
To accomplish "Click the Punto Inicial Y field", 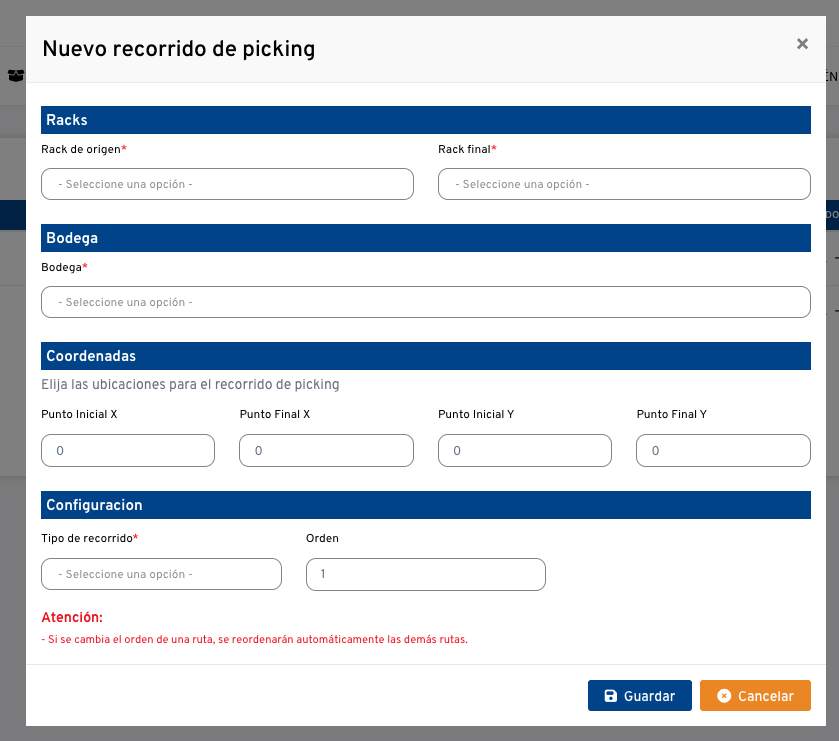I will tap(524, 450).
